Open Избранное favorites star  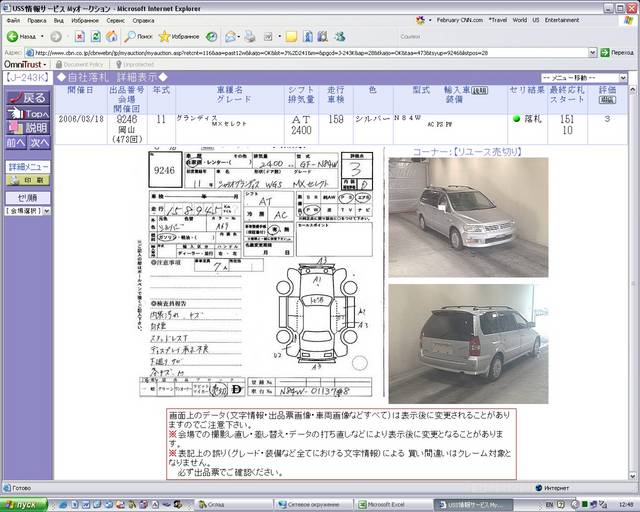164,37
